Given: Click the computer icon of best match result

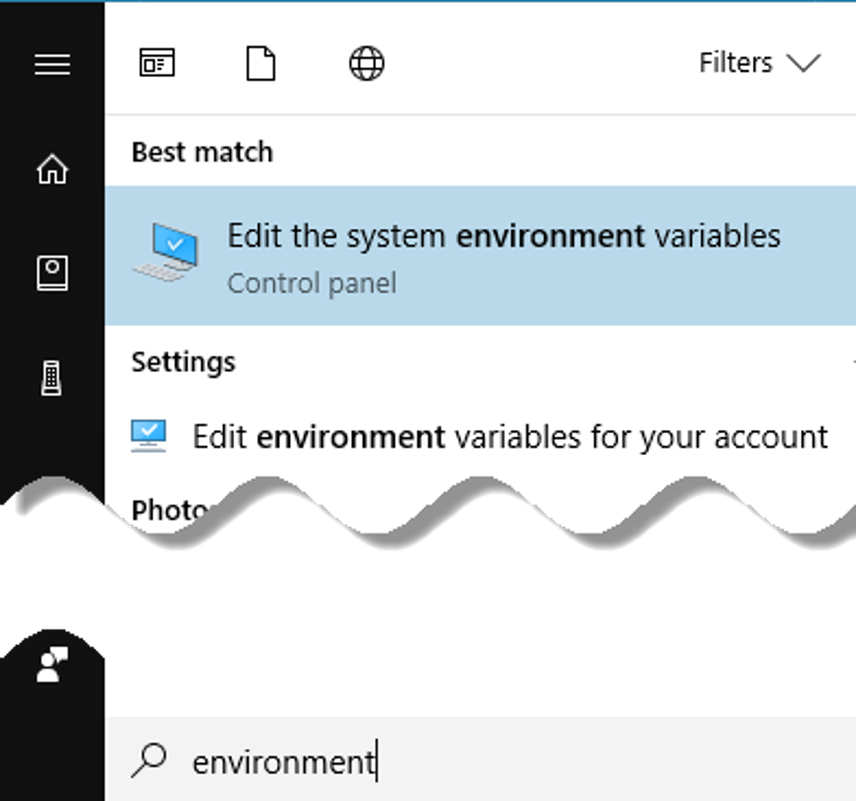Looking at the screenshot, I should point(164,252).
